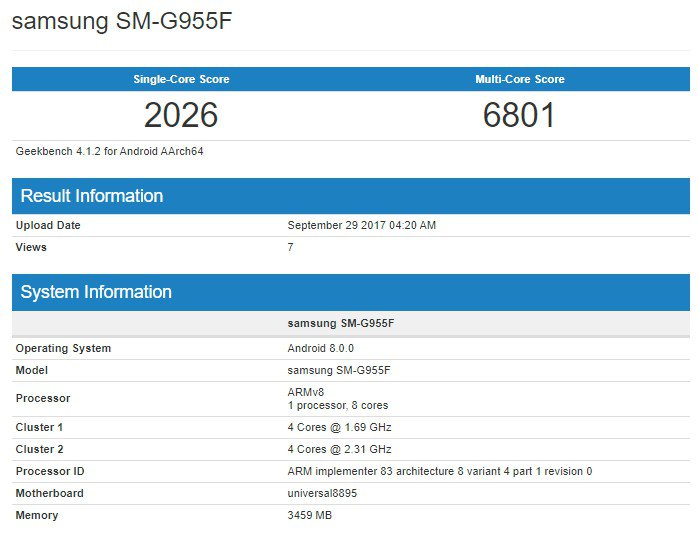The image size is (698, 536).
Task: Click the System Information section header
Action: [96, 292]
